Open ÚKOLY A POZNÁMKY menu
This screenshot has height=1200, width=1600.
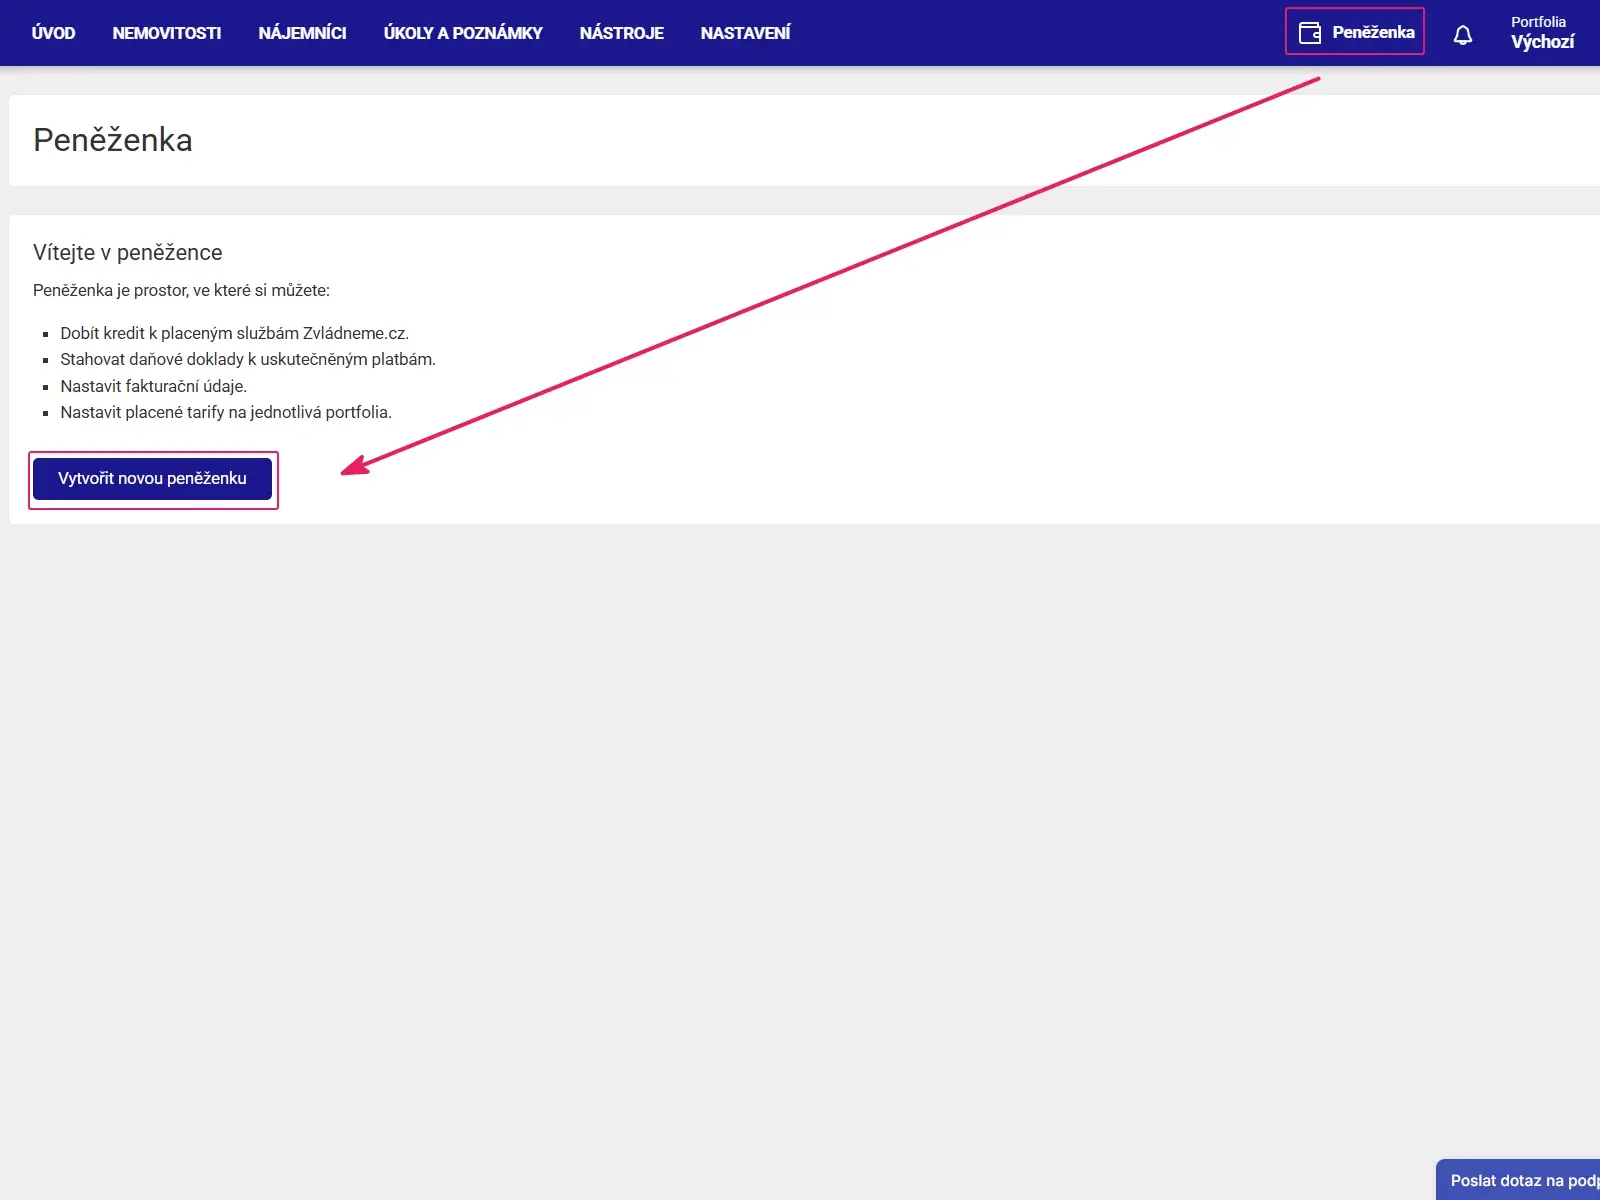(463, 33)
